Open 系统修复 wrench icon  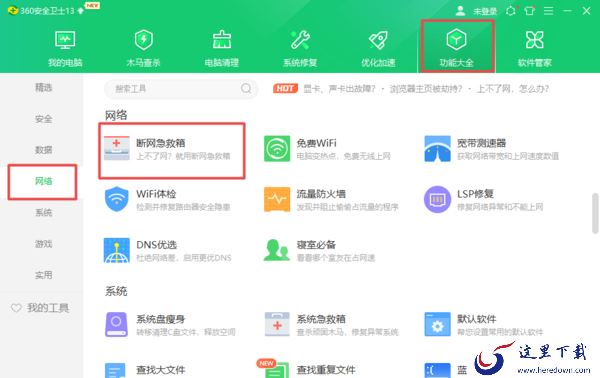click(300, 40)
